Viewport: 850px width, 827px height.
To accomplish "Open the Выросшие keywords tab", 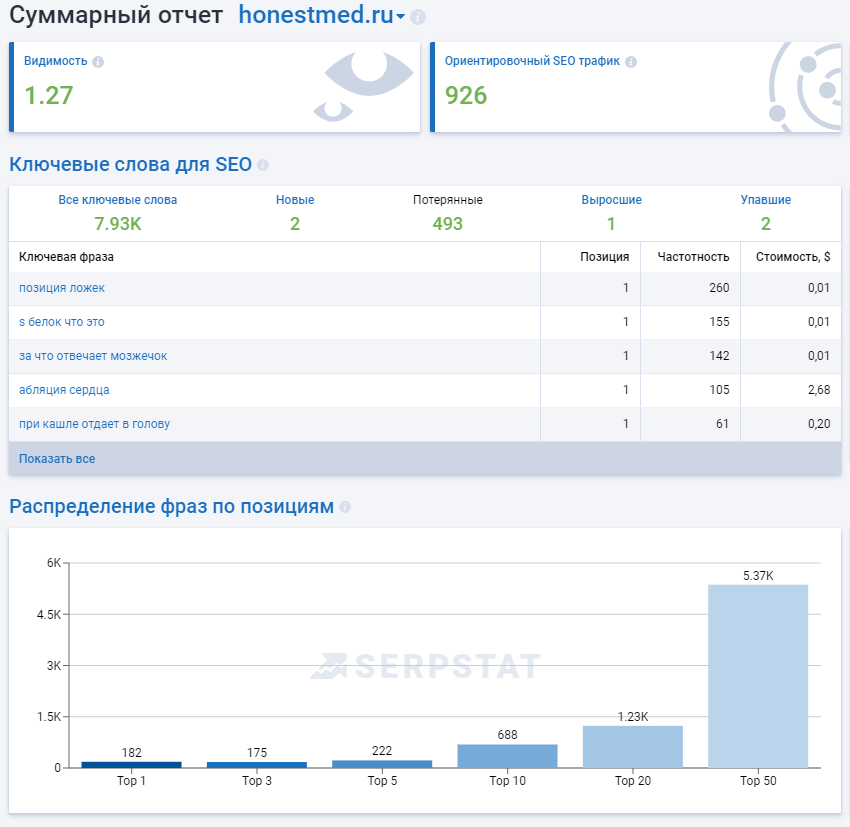I will click(611, 200).
